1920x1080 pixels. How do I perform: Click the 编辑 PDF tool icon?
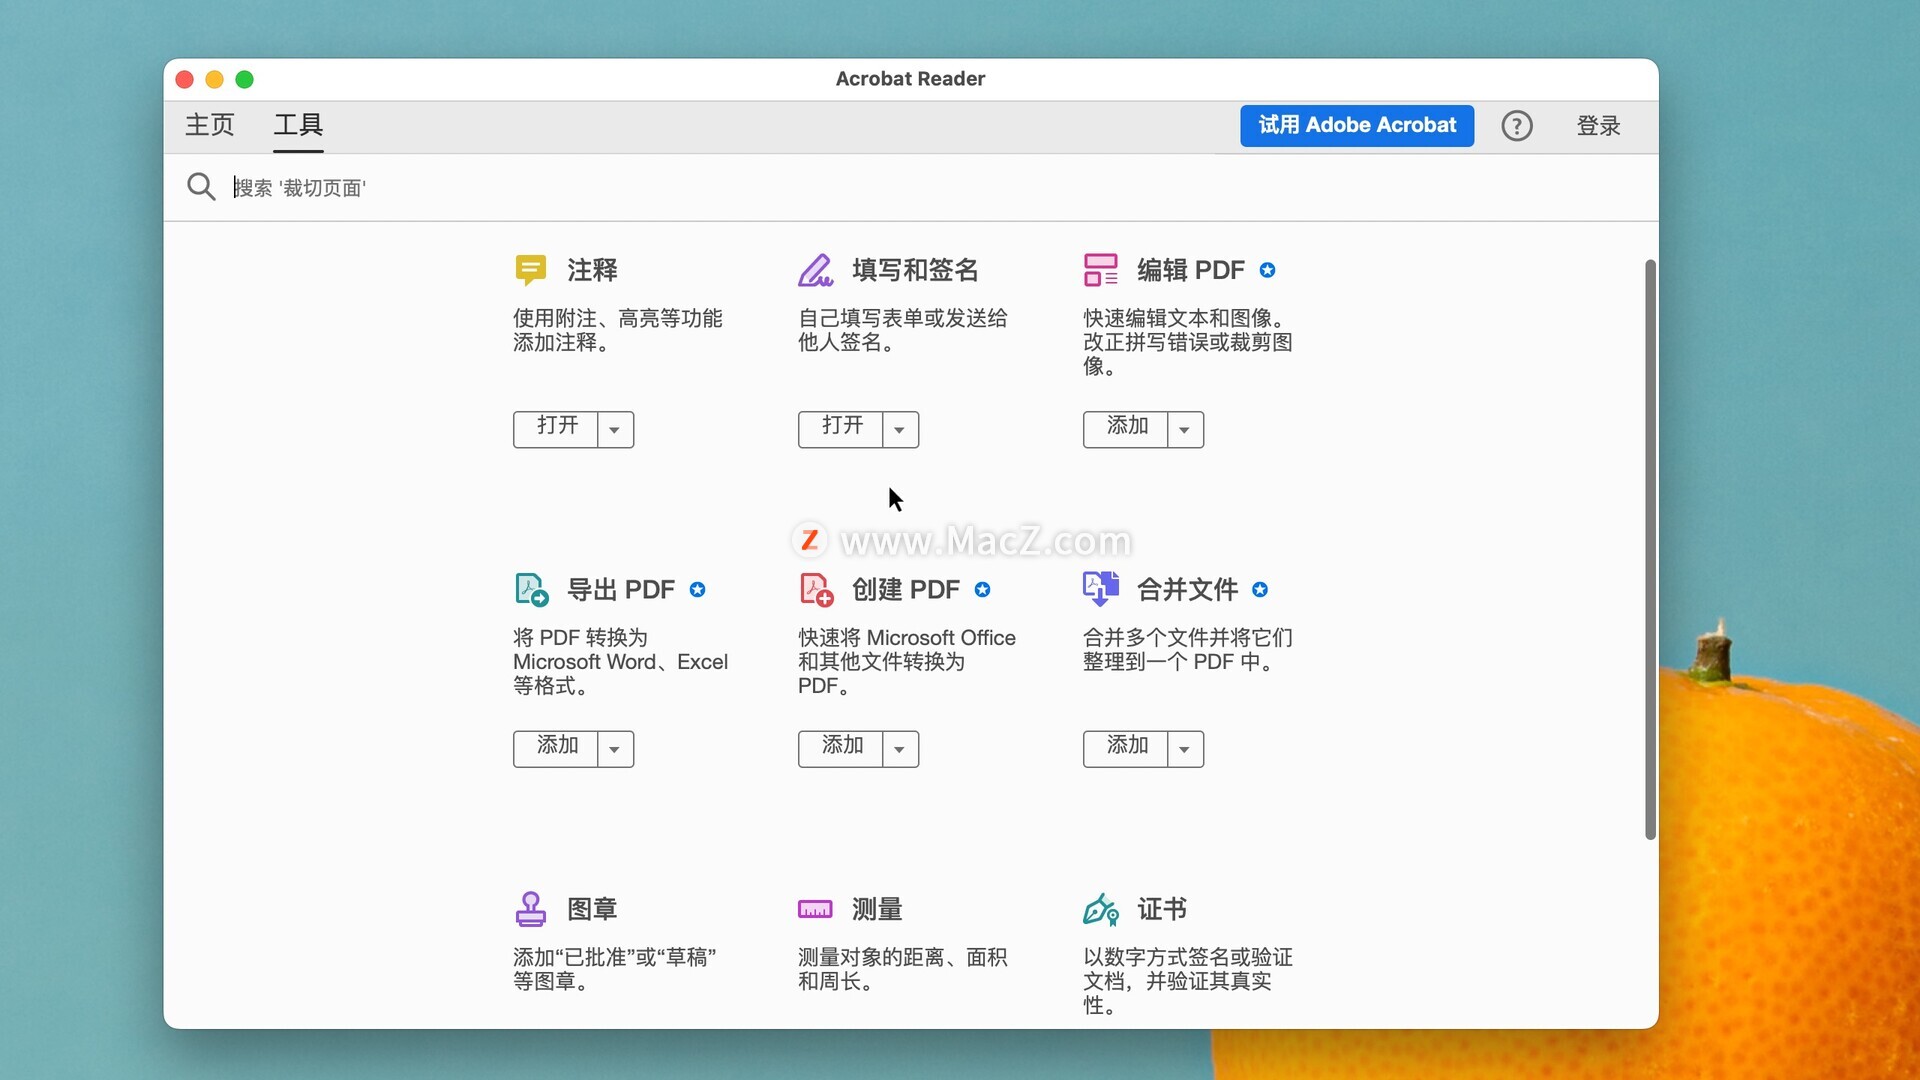click(x=1100, y=270)
